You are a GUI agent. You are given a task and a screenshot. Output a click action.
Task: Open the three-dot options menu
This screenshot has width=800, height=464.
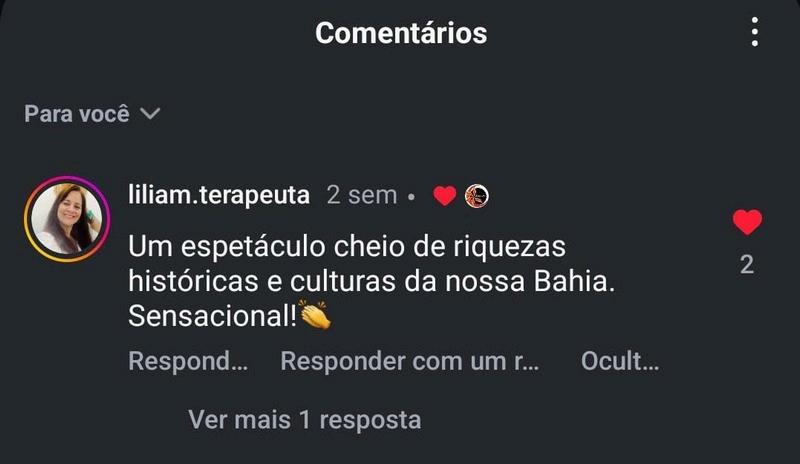tap(755, 32)
